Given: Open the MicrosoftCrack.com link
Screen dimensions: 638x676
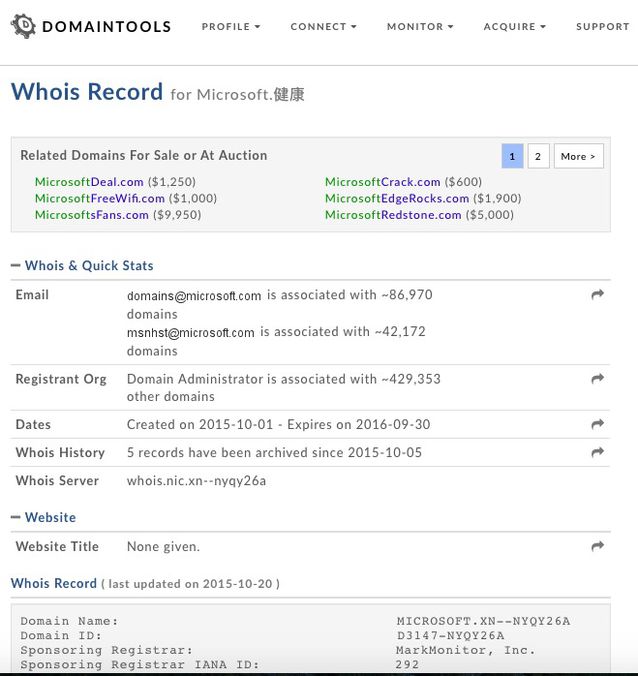Looking at the screenshot, I should click(x=382, y=182).
